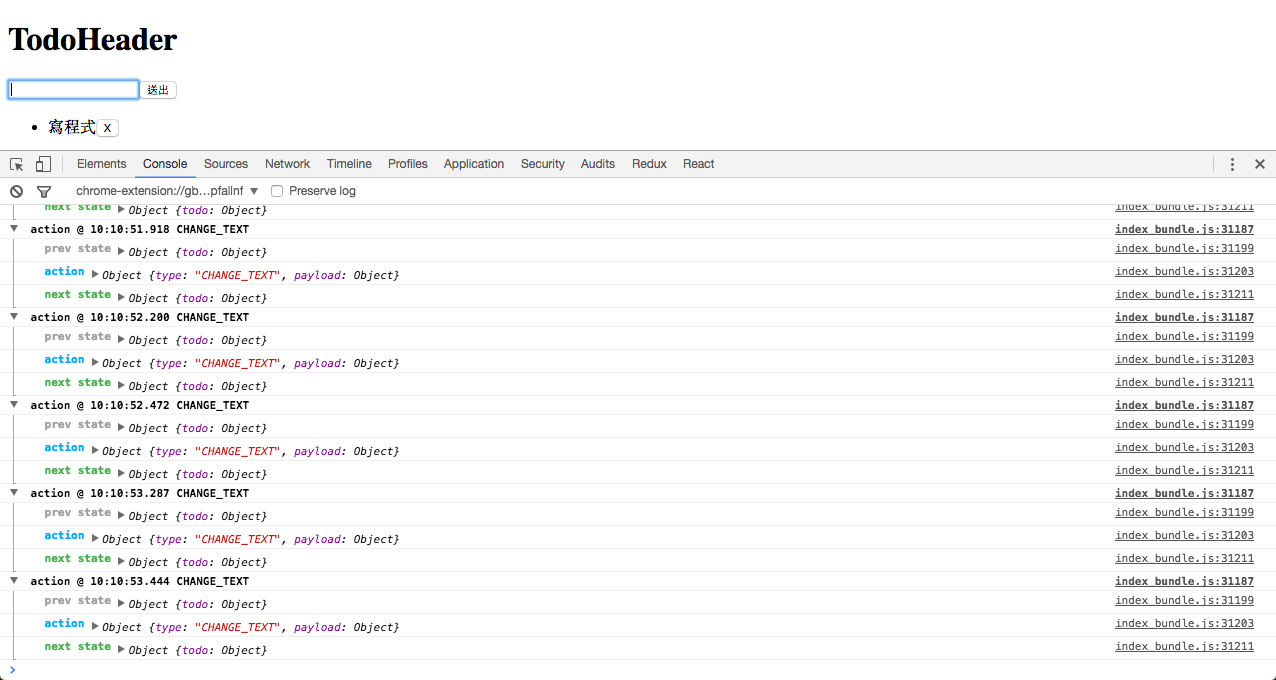Enable the Preserve log checkbox
The height and width of the screenshot is (680, 1276).
(278, 191)
